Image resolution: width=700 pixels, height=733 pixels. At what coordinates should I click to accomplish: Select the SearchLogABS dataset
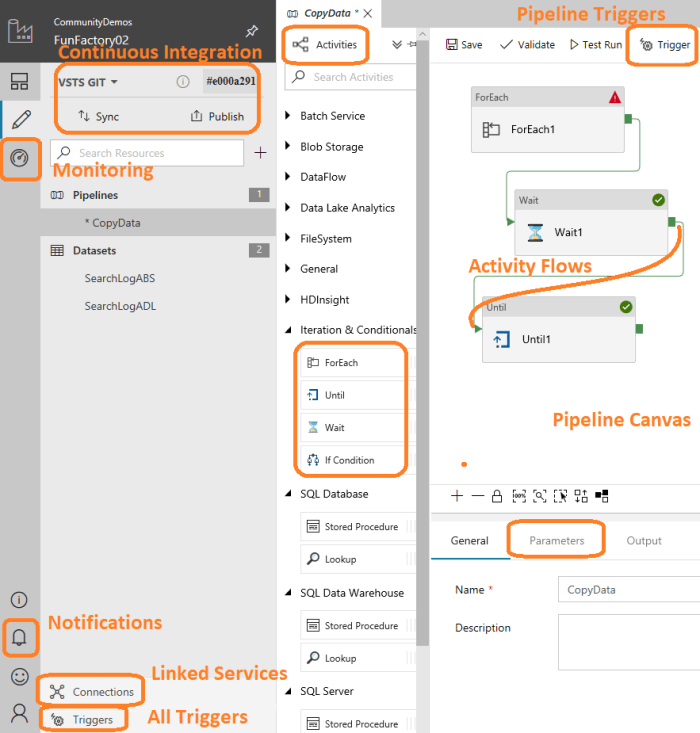pos(119,278)
